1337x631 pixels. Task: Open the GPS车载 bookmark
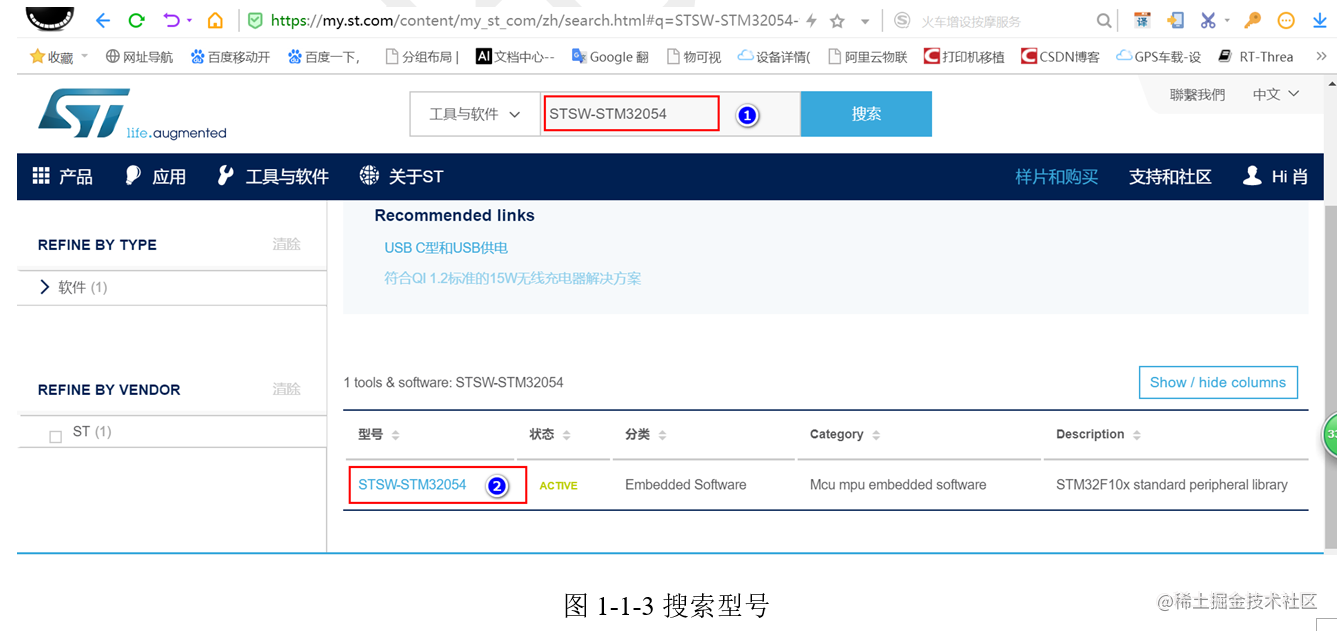(x=1159, y=57)
